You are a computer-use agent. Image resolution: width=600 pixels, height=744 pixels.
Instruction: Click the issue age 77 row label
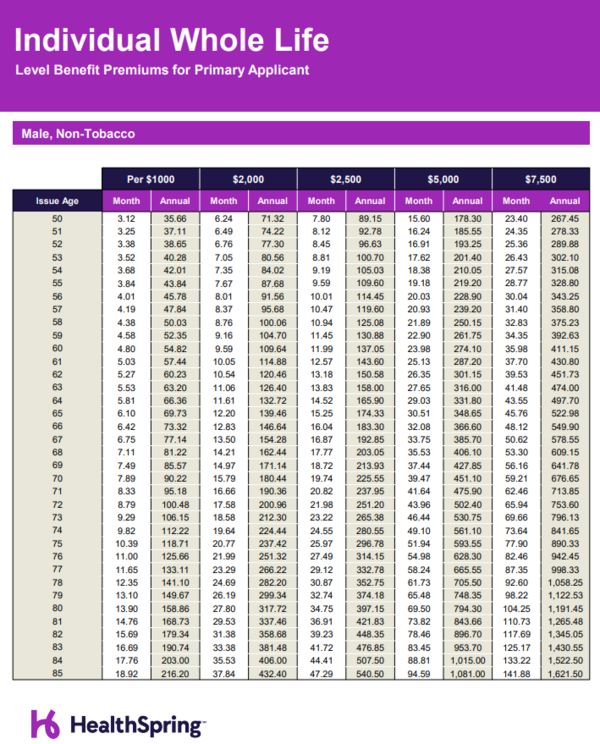point(57,569)
